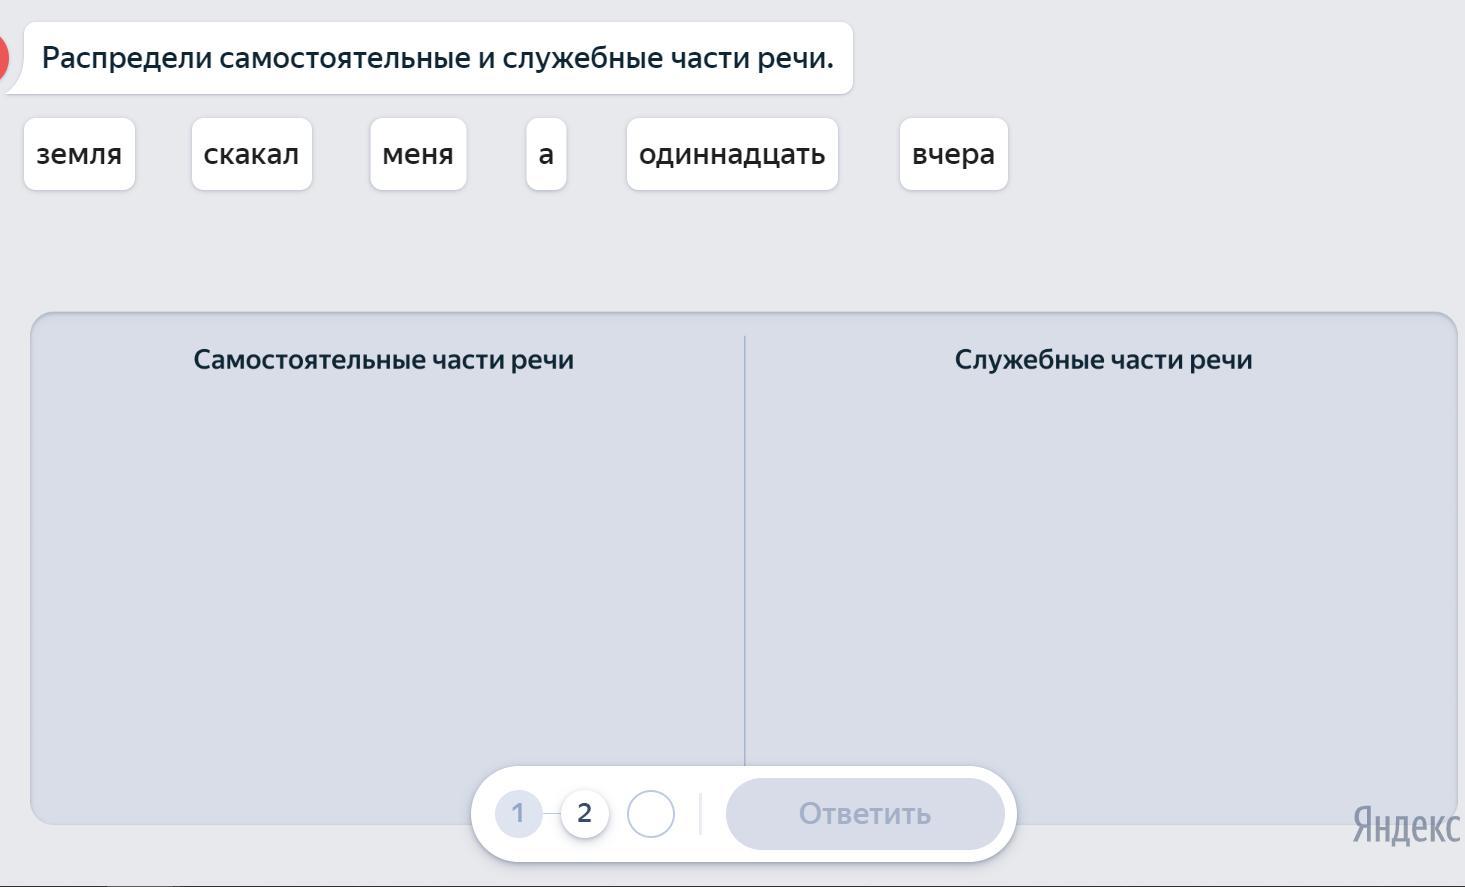Pick the word chip «одиннадцать»
The image size is (1465, 887).
pos(732,154)
